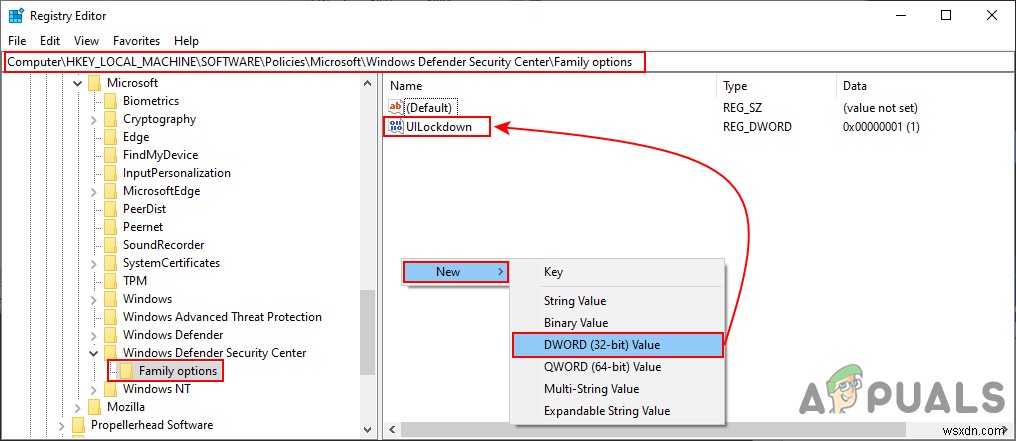Collapse the Windows Defender Security Center key
The height and width of the screenshot is (441, 1016).
point(93,353)
